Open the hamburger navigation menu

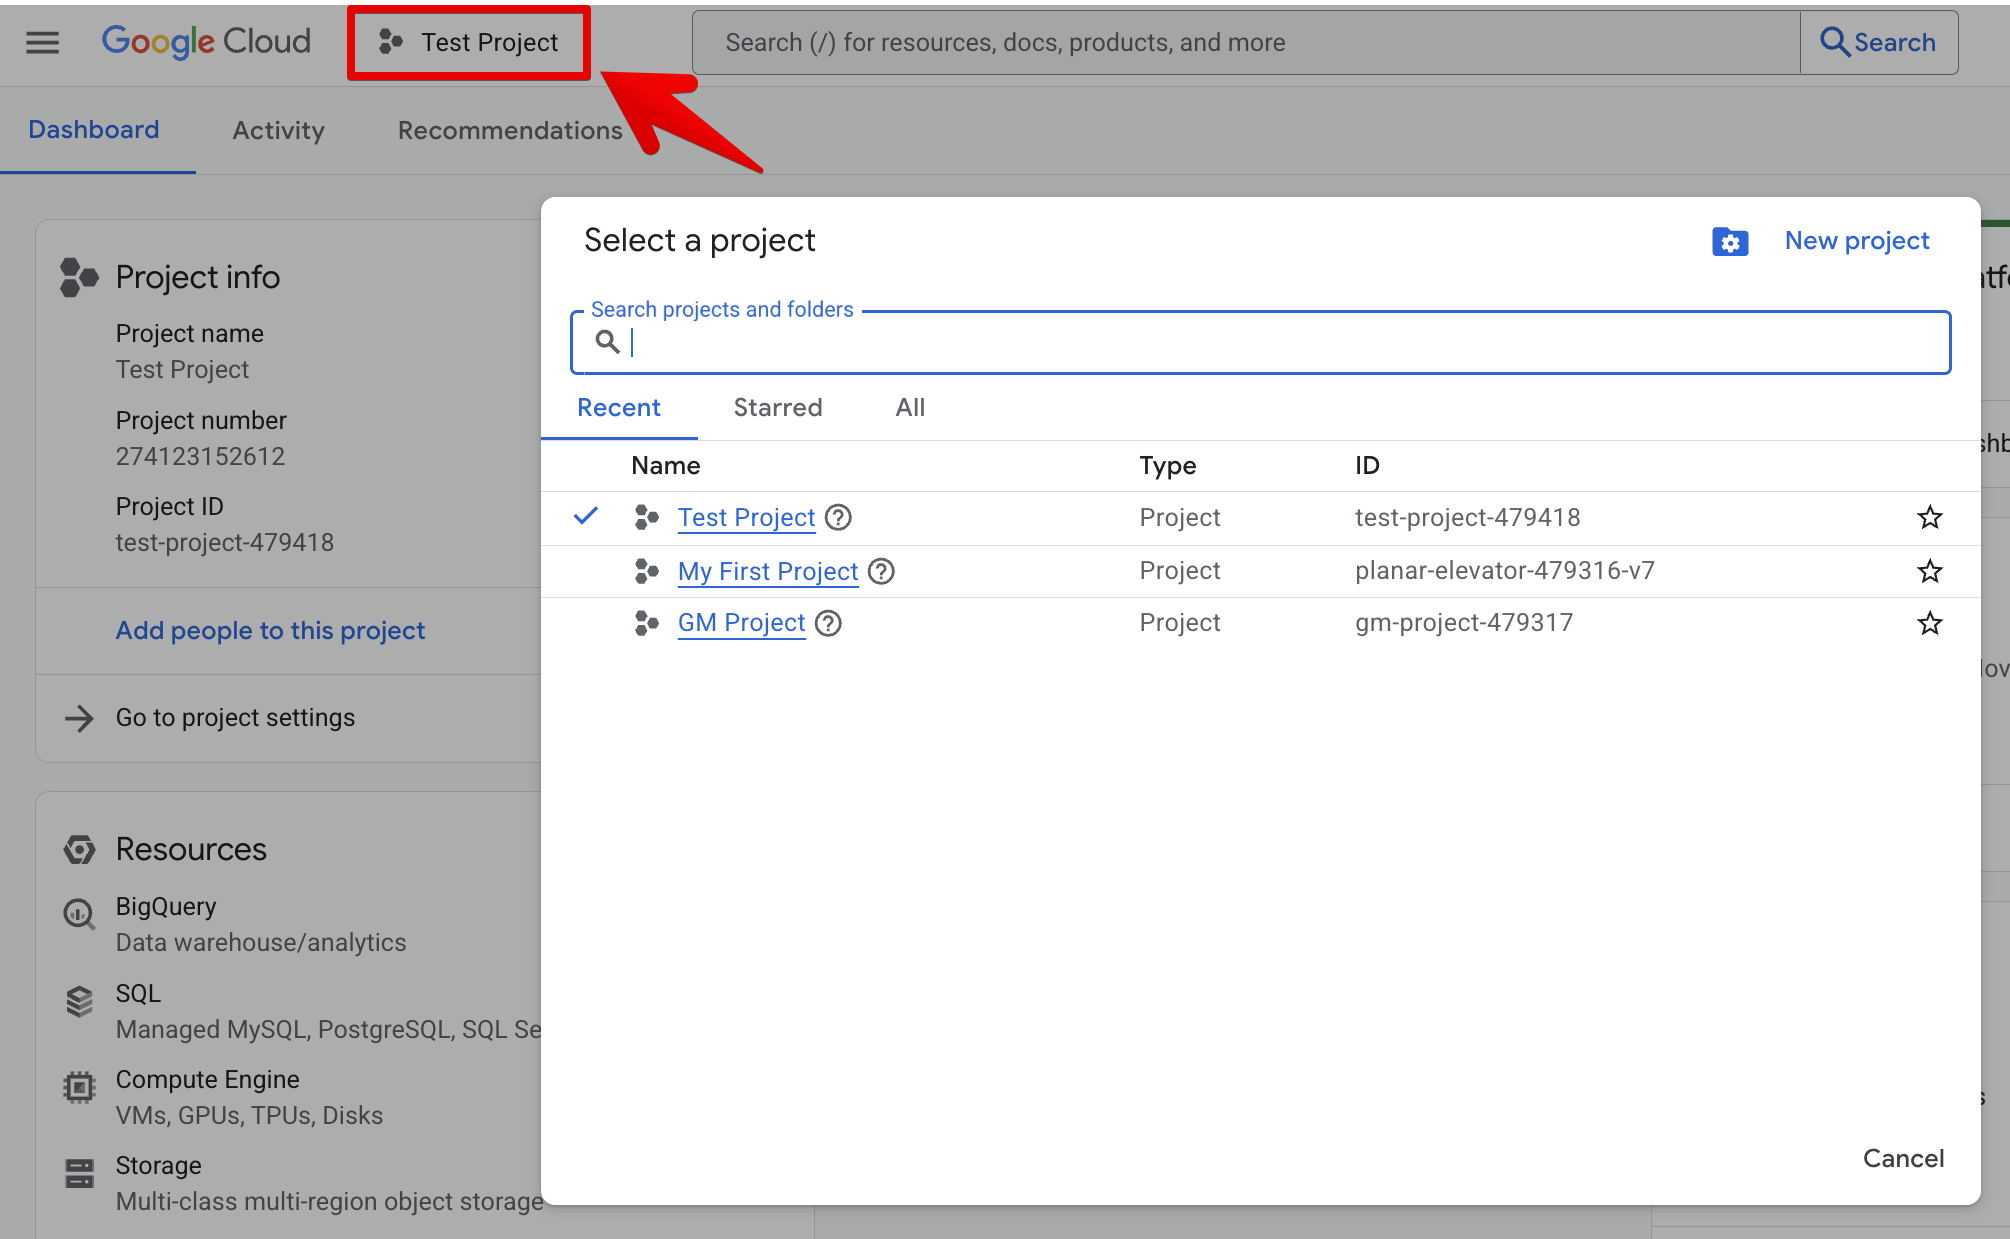(42, 42)
